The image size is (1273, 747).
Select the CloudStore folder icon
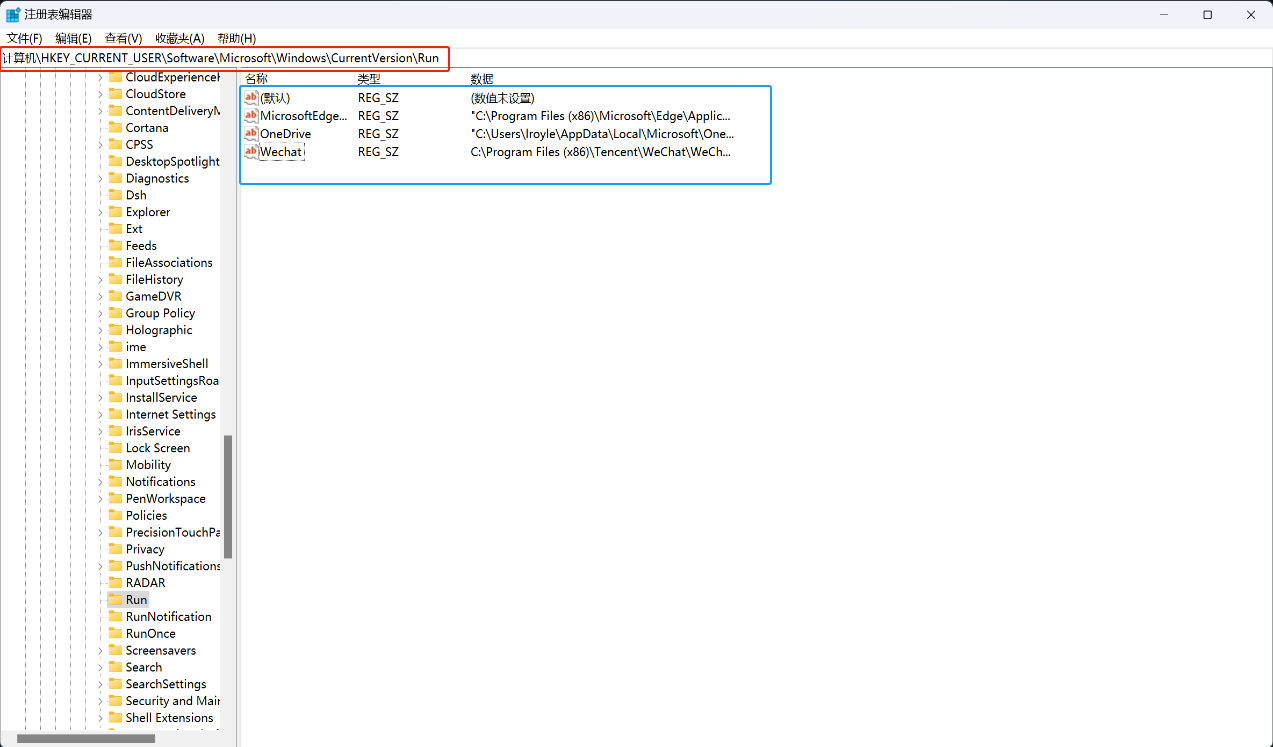tap(115, 94)
